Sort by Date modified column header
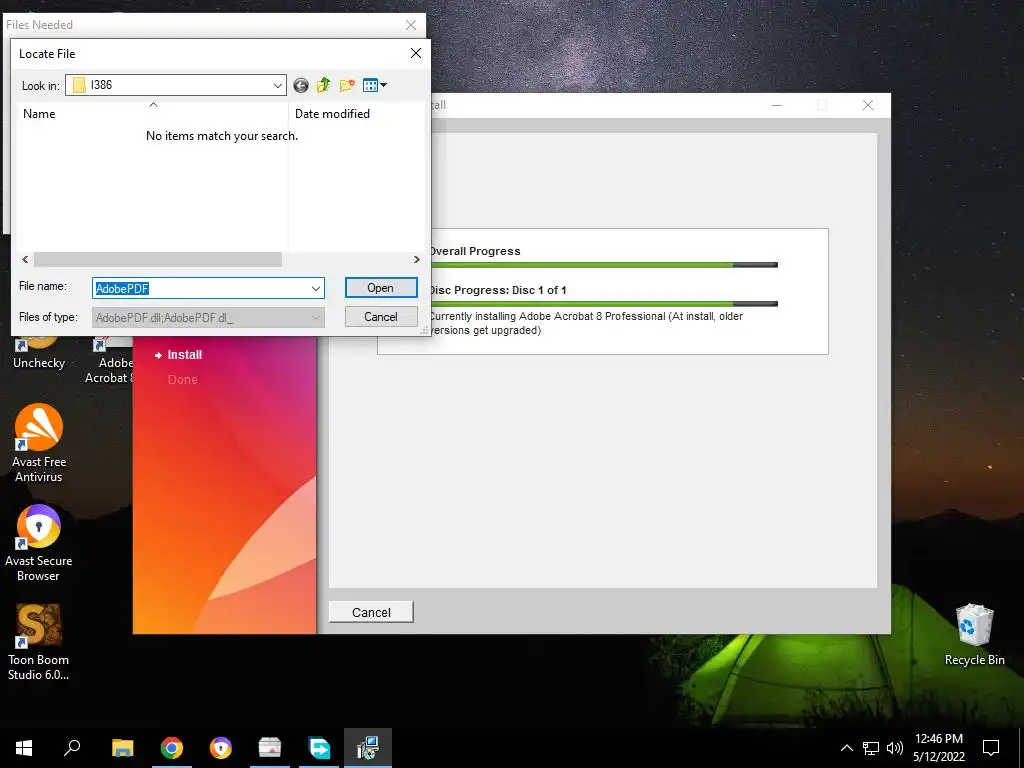Screen dimensions: 1024x768 pos(332,114)
